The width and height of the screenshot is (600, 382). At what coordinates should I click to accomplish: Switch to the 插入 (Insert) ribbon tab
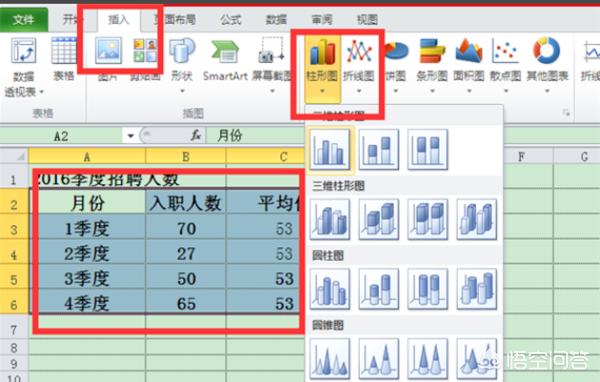point(119,19)
